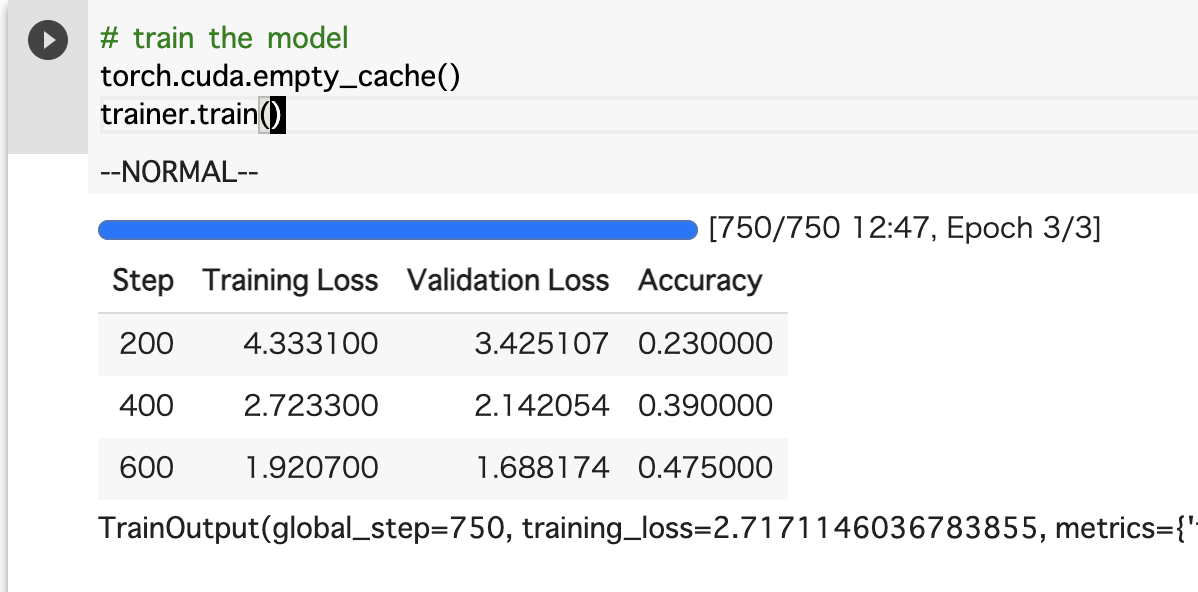The height and width of the screenshot is (592, 1198).
Task: Click the trainer.train() code line
Action: pos(193,115)
